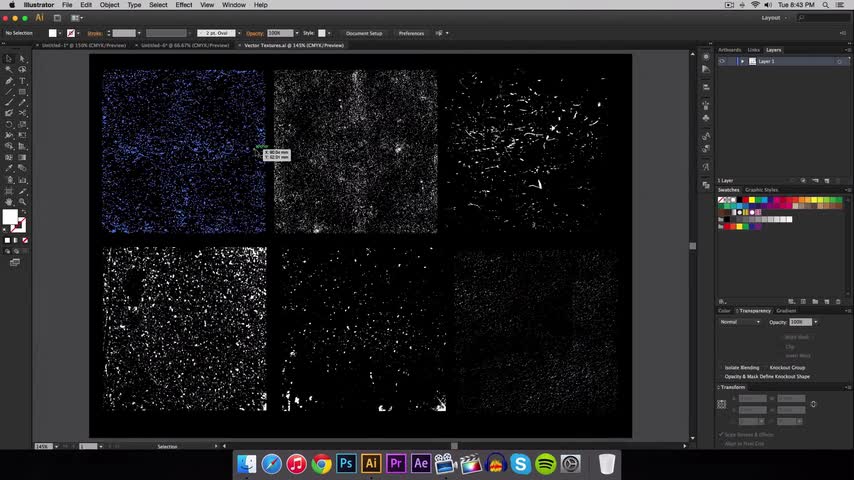Switch to the Graphic Styles tab
Viewport: 854px width, 480px height.
761,189
